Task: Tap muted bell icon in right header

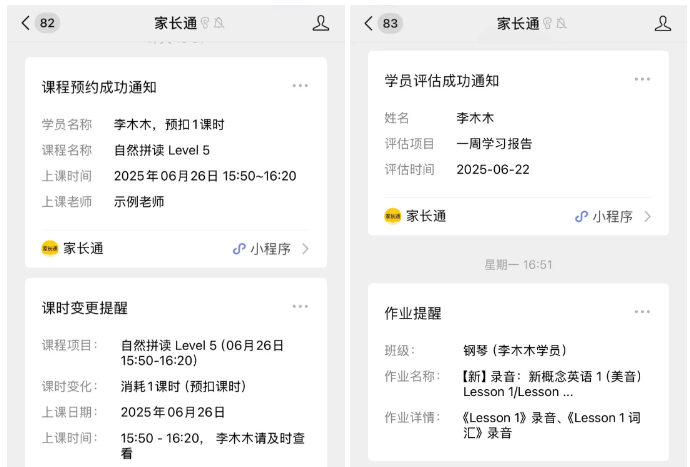Action: (x=561, y=23)
